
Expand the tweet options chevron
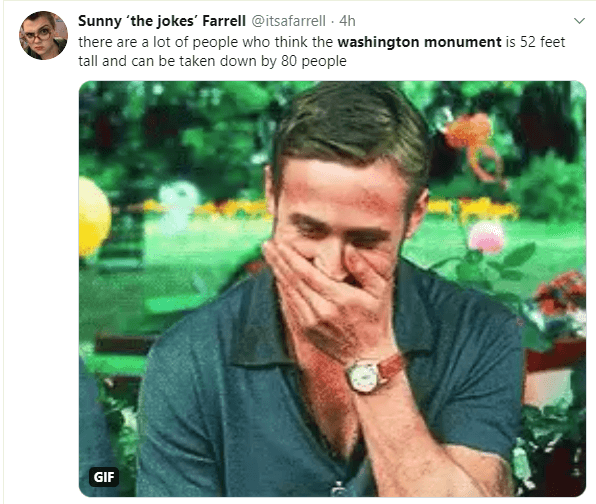579,21
